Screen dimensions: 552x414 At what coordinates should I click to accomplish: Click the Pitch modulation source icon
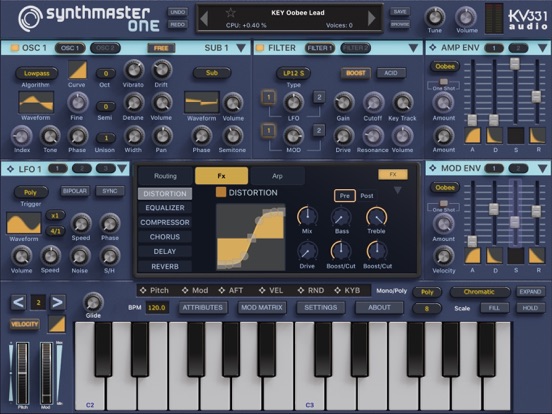(x=143, y=290)
